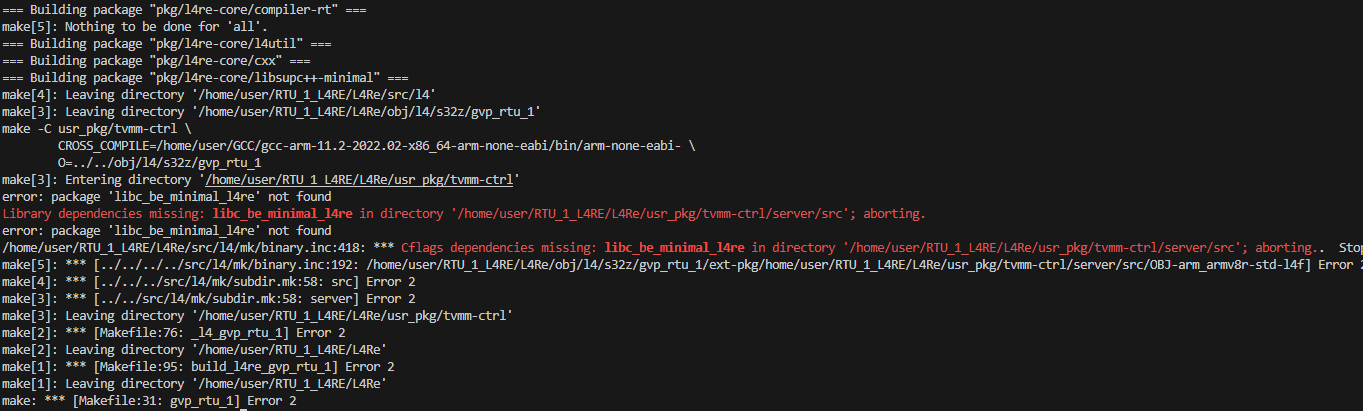The width and height of the screenshot is (1363, 411).
Task: Click the 'make -C usr_pkg/tvmm-ctrl' command line
Action: (x=98, y=129)
